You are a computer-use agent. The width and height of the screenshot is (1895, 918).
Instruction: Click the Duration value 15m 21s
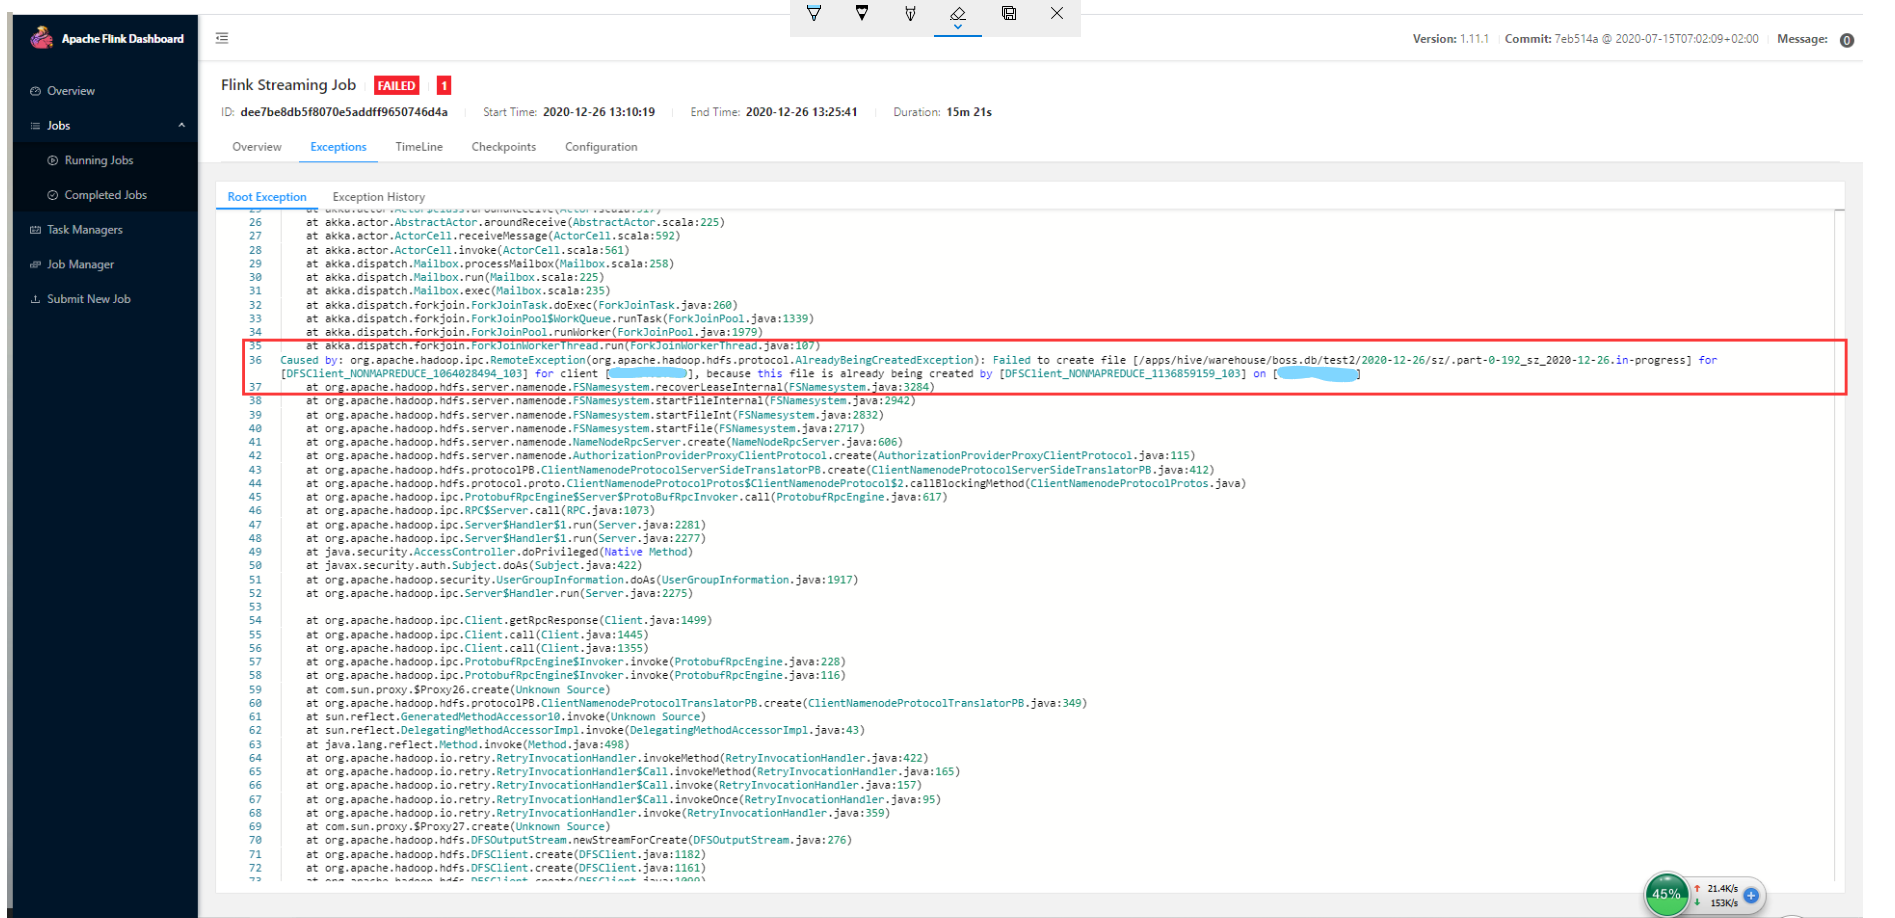(x=968, y=112)
